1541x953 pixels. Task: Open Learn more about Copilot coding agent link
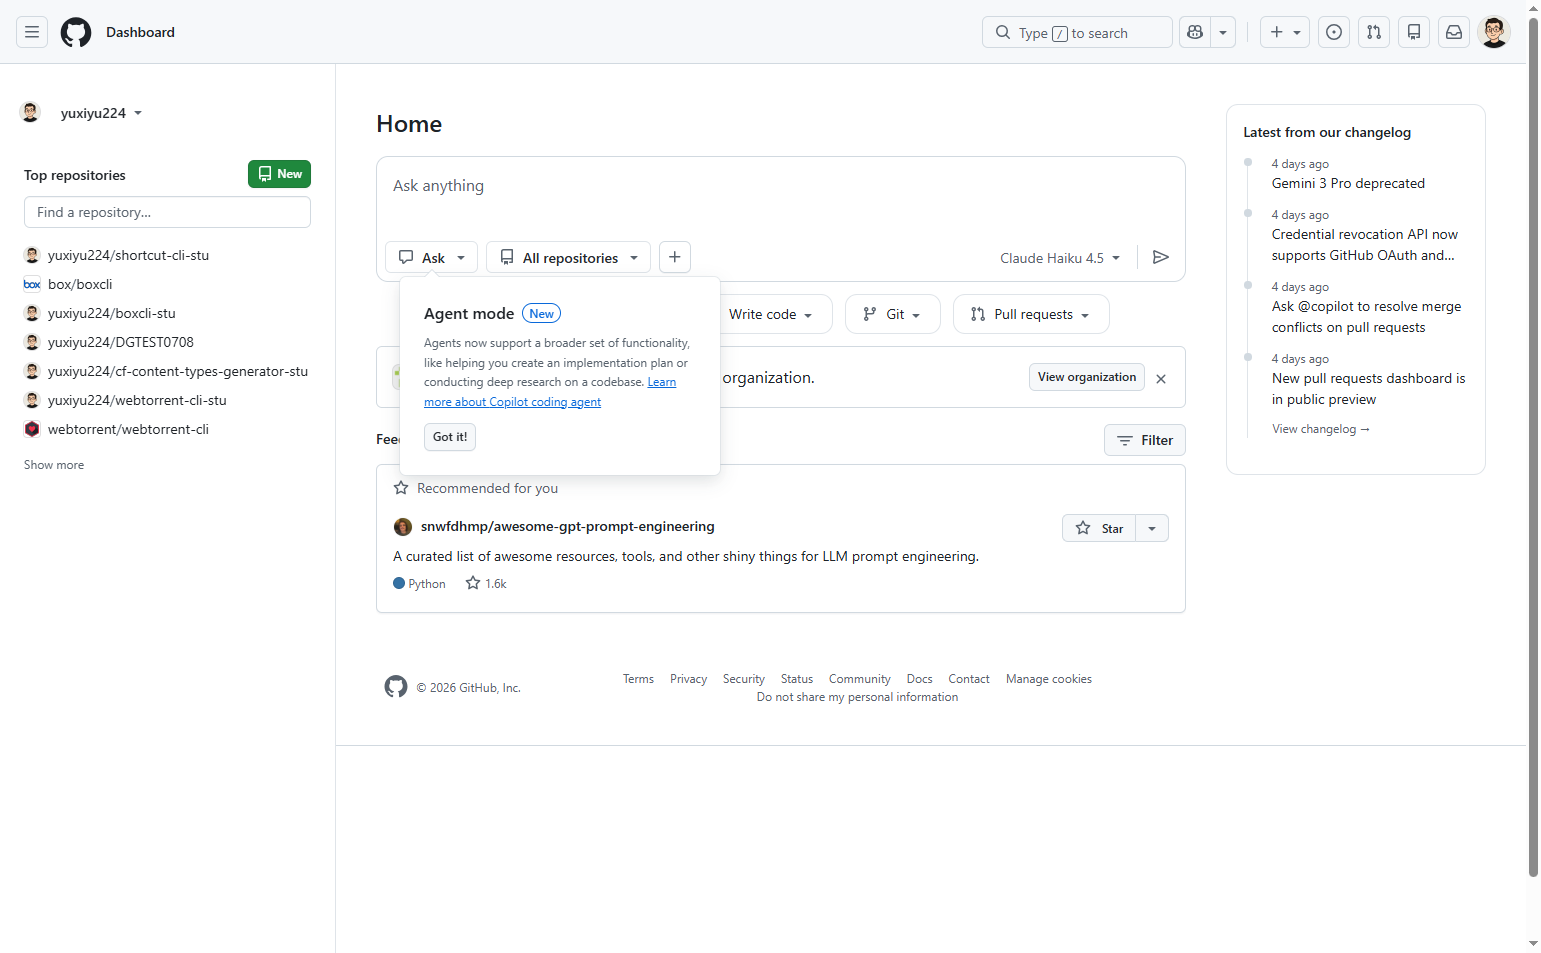tap(550, 392)
